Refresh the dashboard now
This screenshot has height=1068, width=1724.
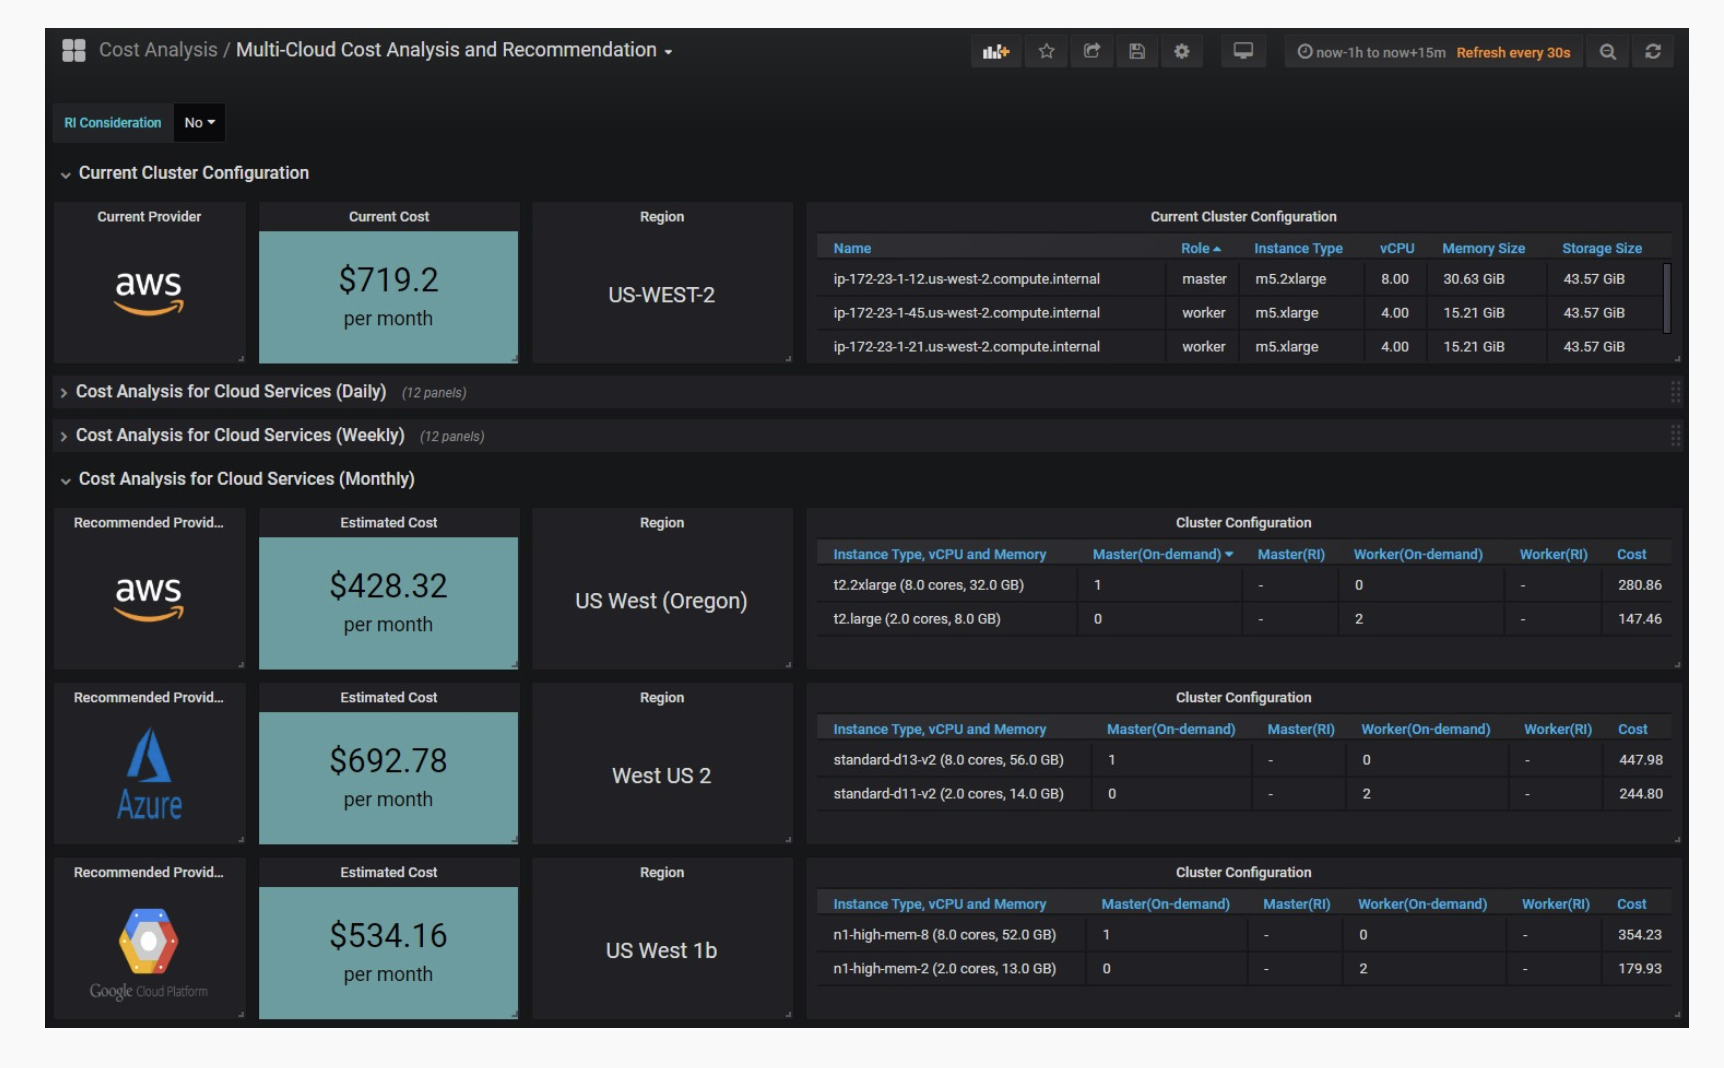click(1653, 52)
